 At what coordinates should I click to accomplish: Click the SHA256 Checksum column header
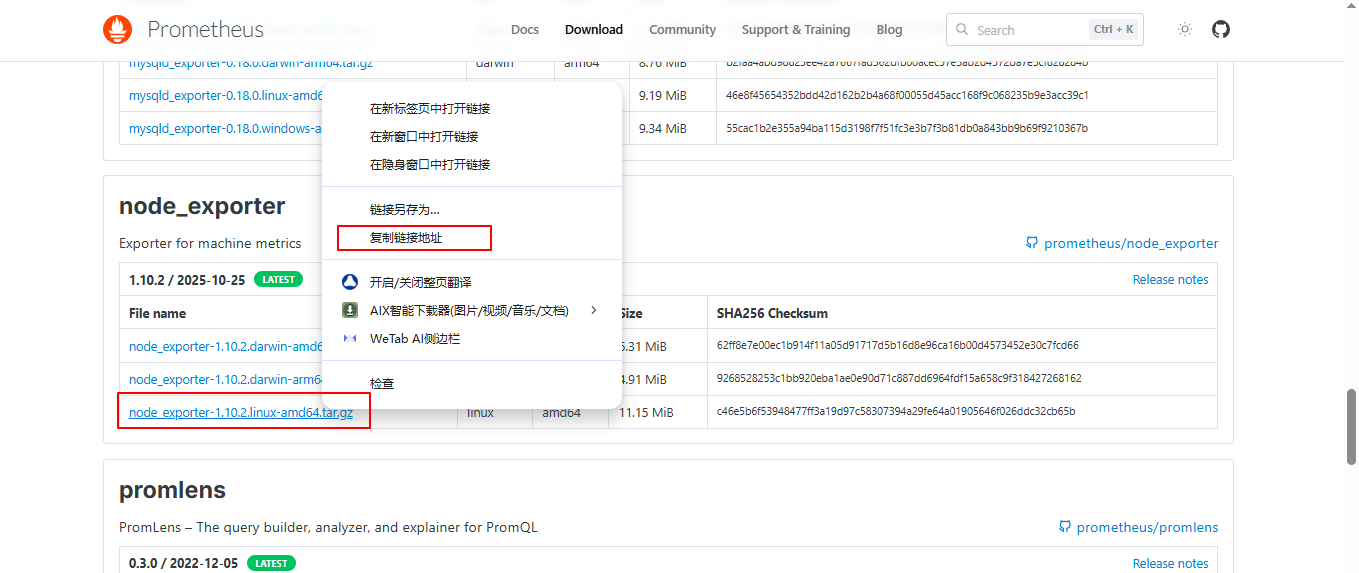click(772, 313)
